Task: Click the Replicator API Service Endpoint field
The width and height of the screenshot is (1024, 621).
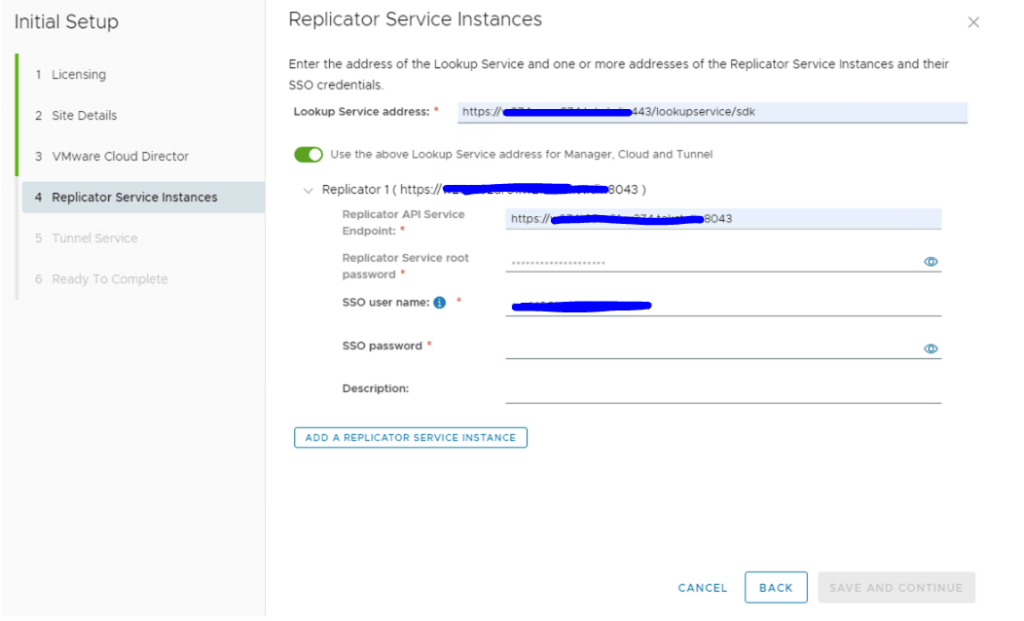Action: coord(722,219)
